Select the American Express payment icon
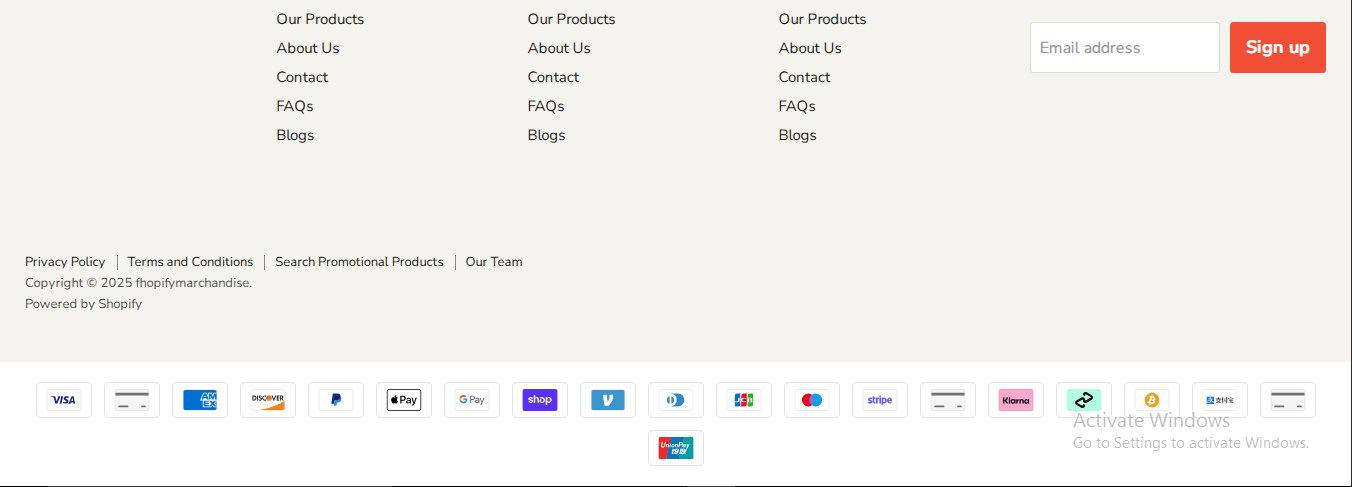This screenshot has height=487, width=1352. tap(200, 400)
